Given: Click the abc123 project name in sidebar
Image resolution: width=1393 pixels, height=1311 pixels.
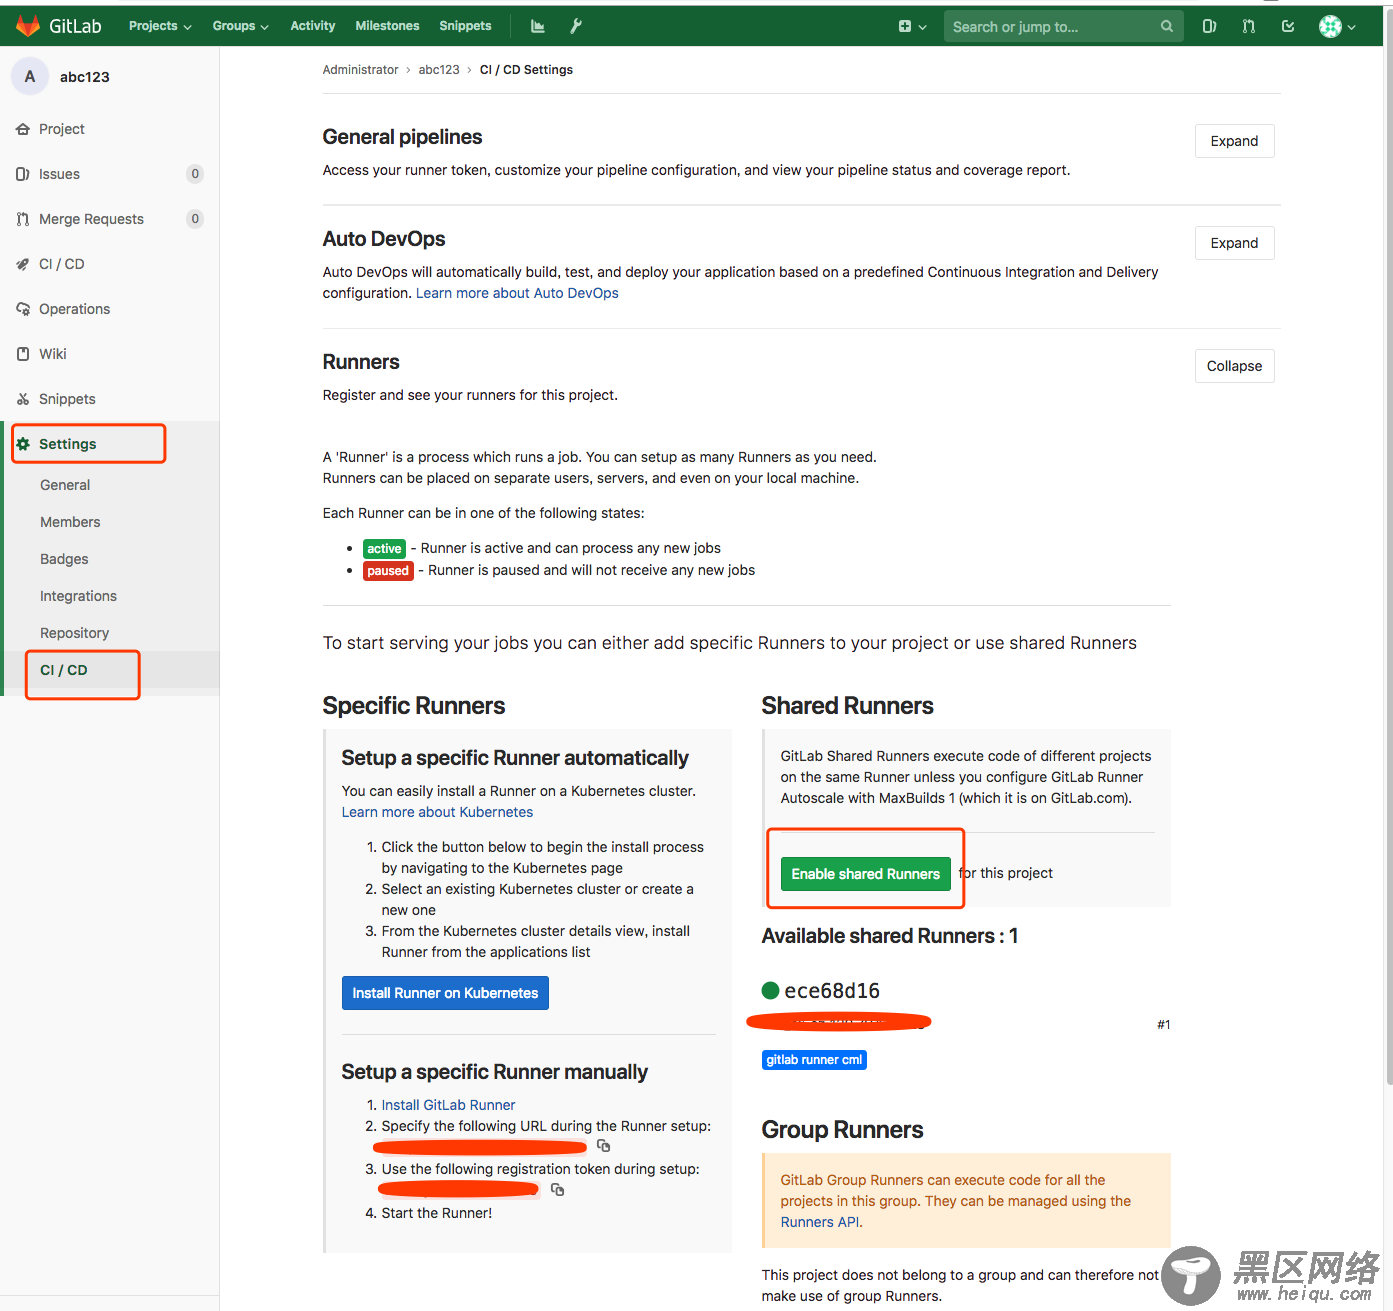Looking at the screenshot, I should [85, 77].
